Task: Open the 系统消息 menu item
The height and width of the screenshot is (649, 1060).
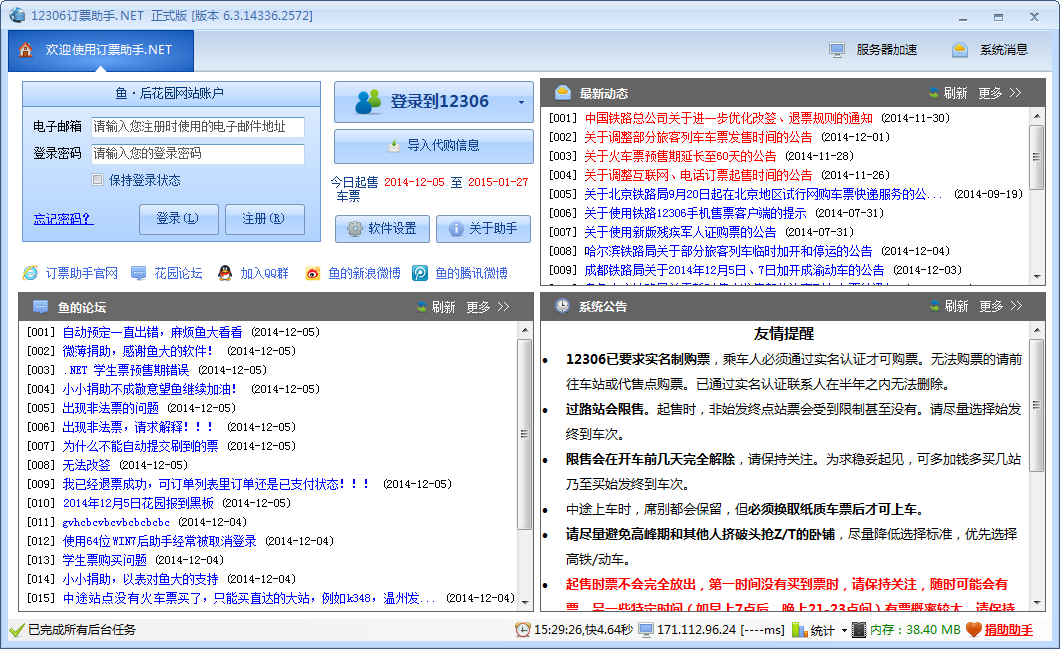Action: point(990,50)
